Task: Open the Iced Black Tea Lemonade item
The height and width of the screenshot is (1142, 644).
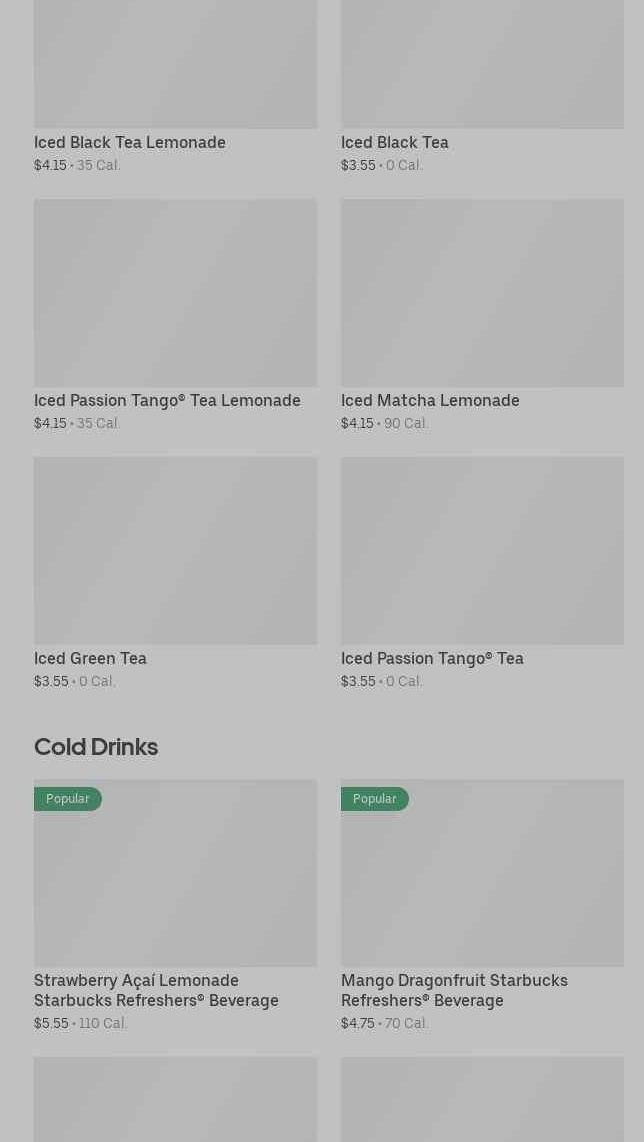Action: coord(130,143)
